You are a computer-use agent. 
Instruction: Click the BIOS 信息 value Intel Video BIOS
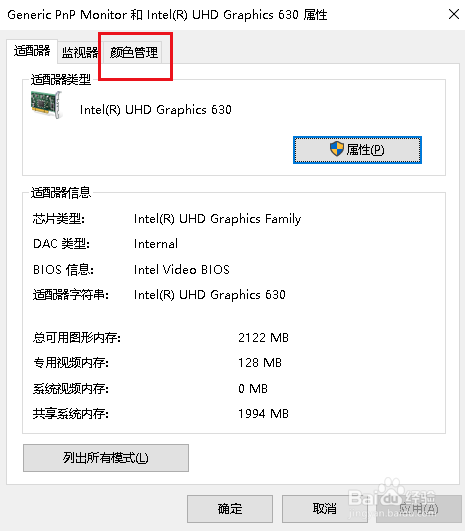182,270
